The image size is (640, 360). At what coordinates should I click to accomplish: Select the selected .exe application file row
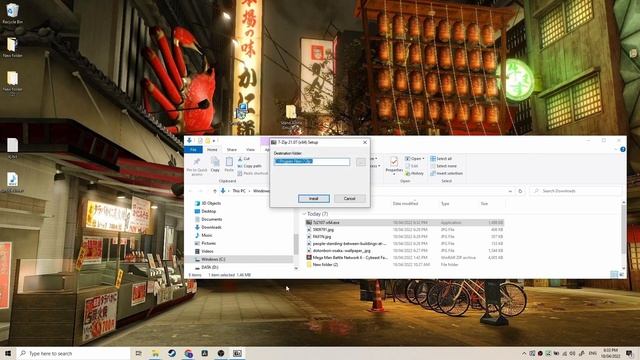pyautogui.click(x=404, y=222)
